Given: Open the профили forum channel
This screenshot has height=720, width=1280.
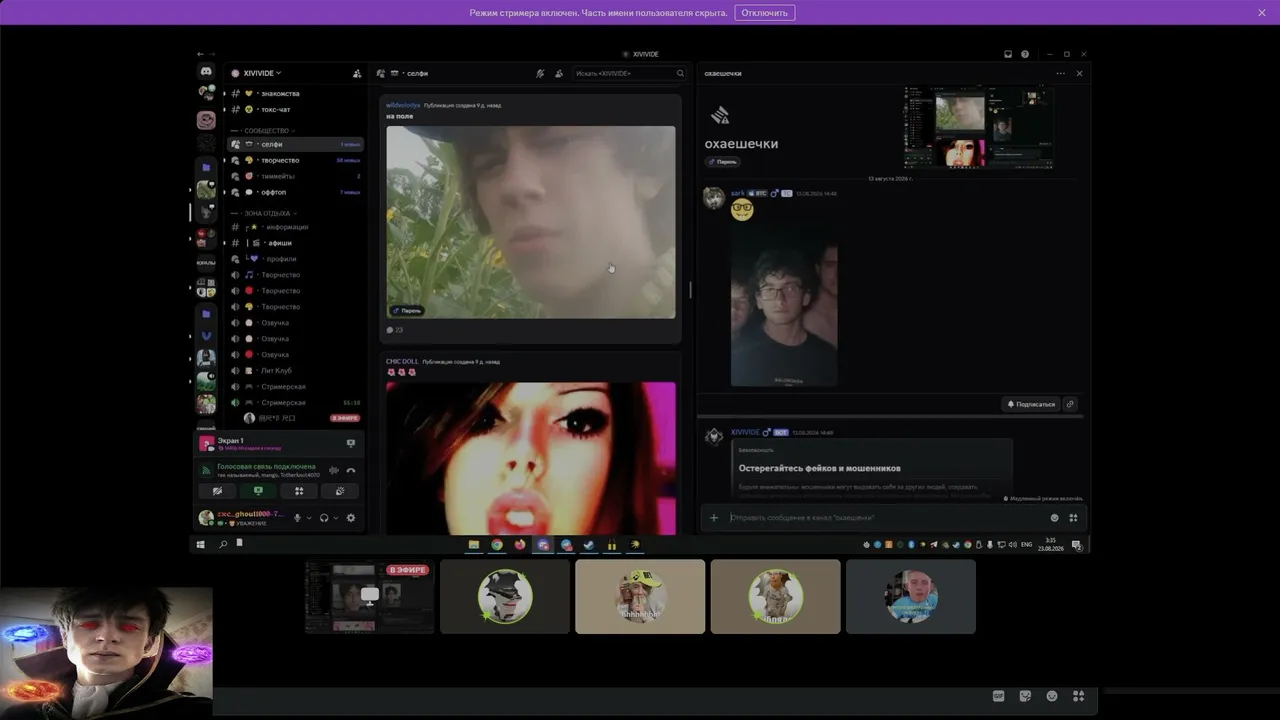Looking at the screenshot, I should click(296, 259).
